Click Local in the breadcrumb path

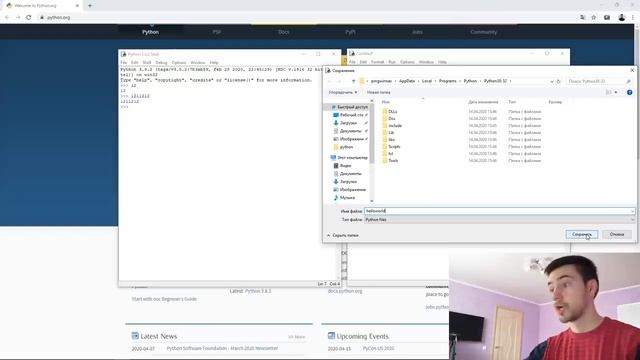(427, 81)
